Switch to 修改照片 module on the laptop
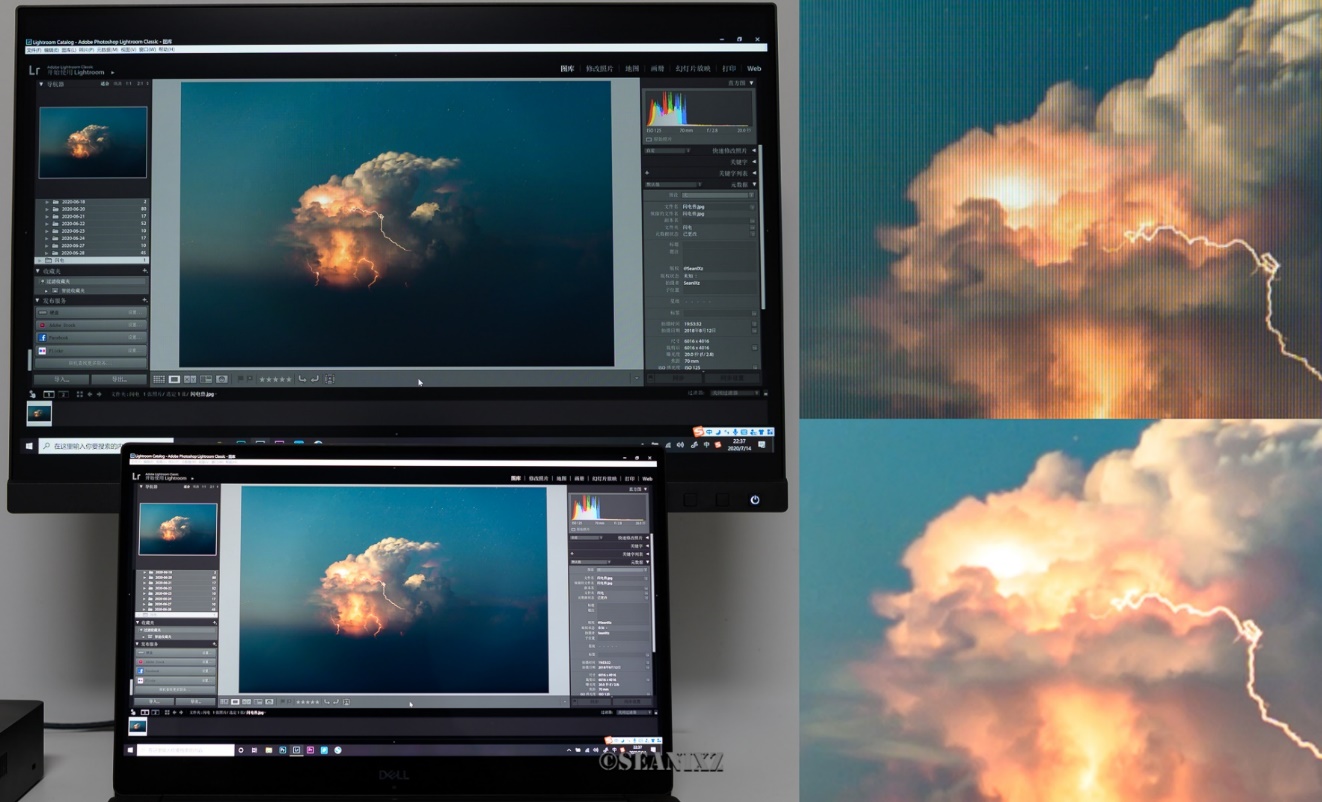This screenshot has width=1322, height=802. pyautogui.click(x=539, y=479)
